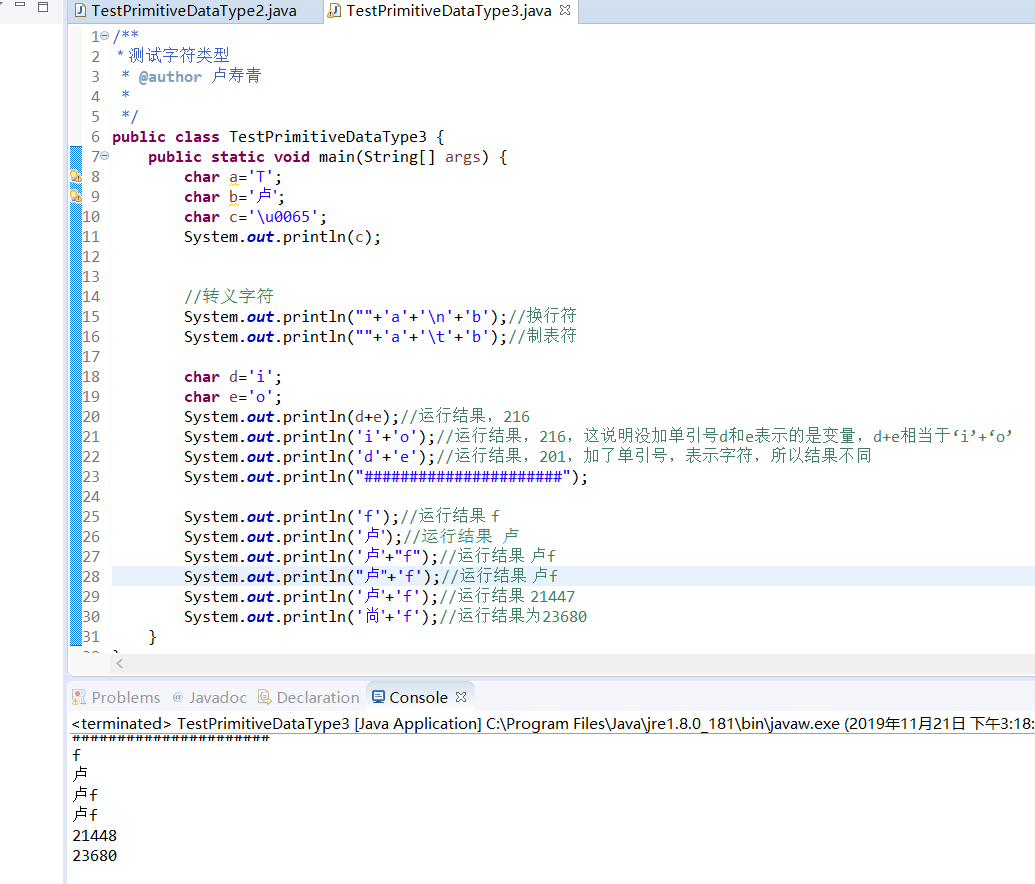Screen dimensions: 1035x884
Task: Click the console output 21448
Action: pos(94,836)
